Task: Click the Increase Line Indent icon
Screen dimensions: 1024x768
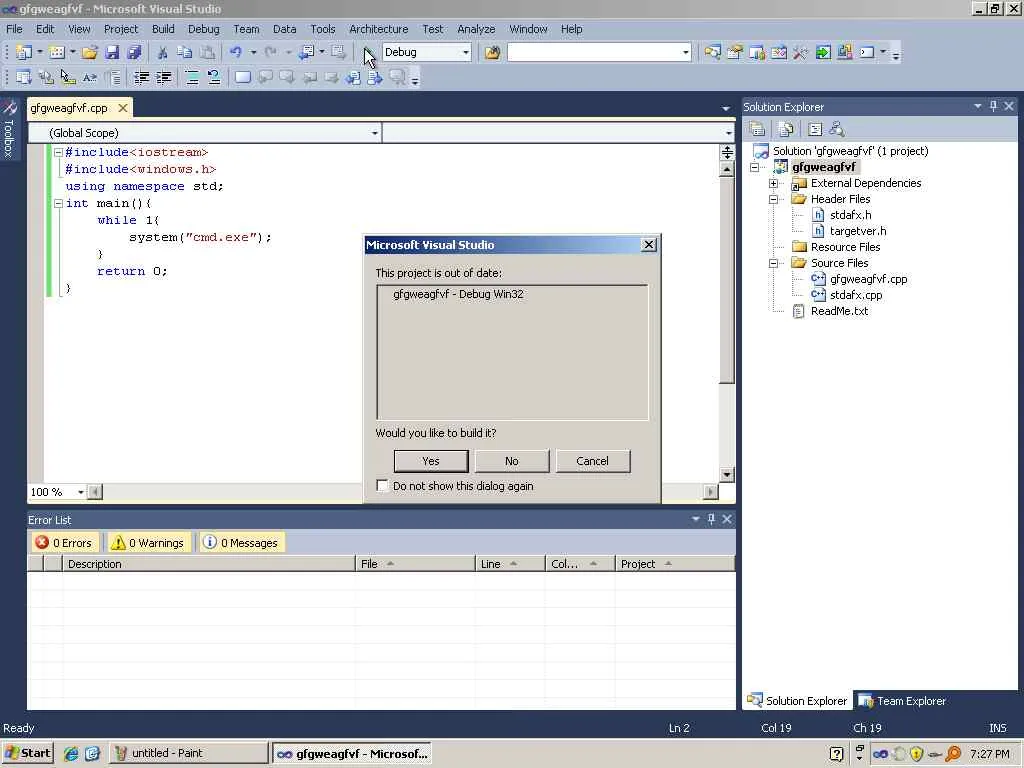Action: click(163, 78)
